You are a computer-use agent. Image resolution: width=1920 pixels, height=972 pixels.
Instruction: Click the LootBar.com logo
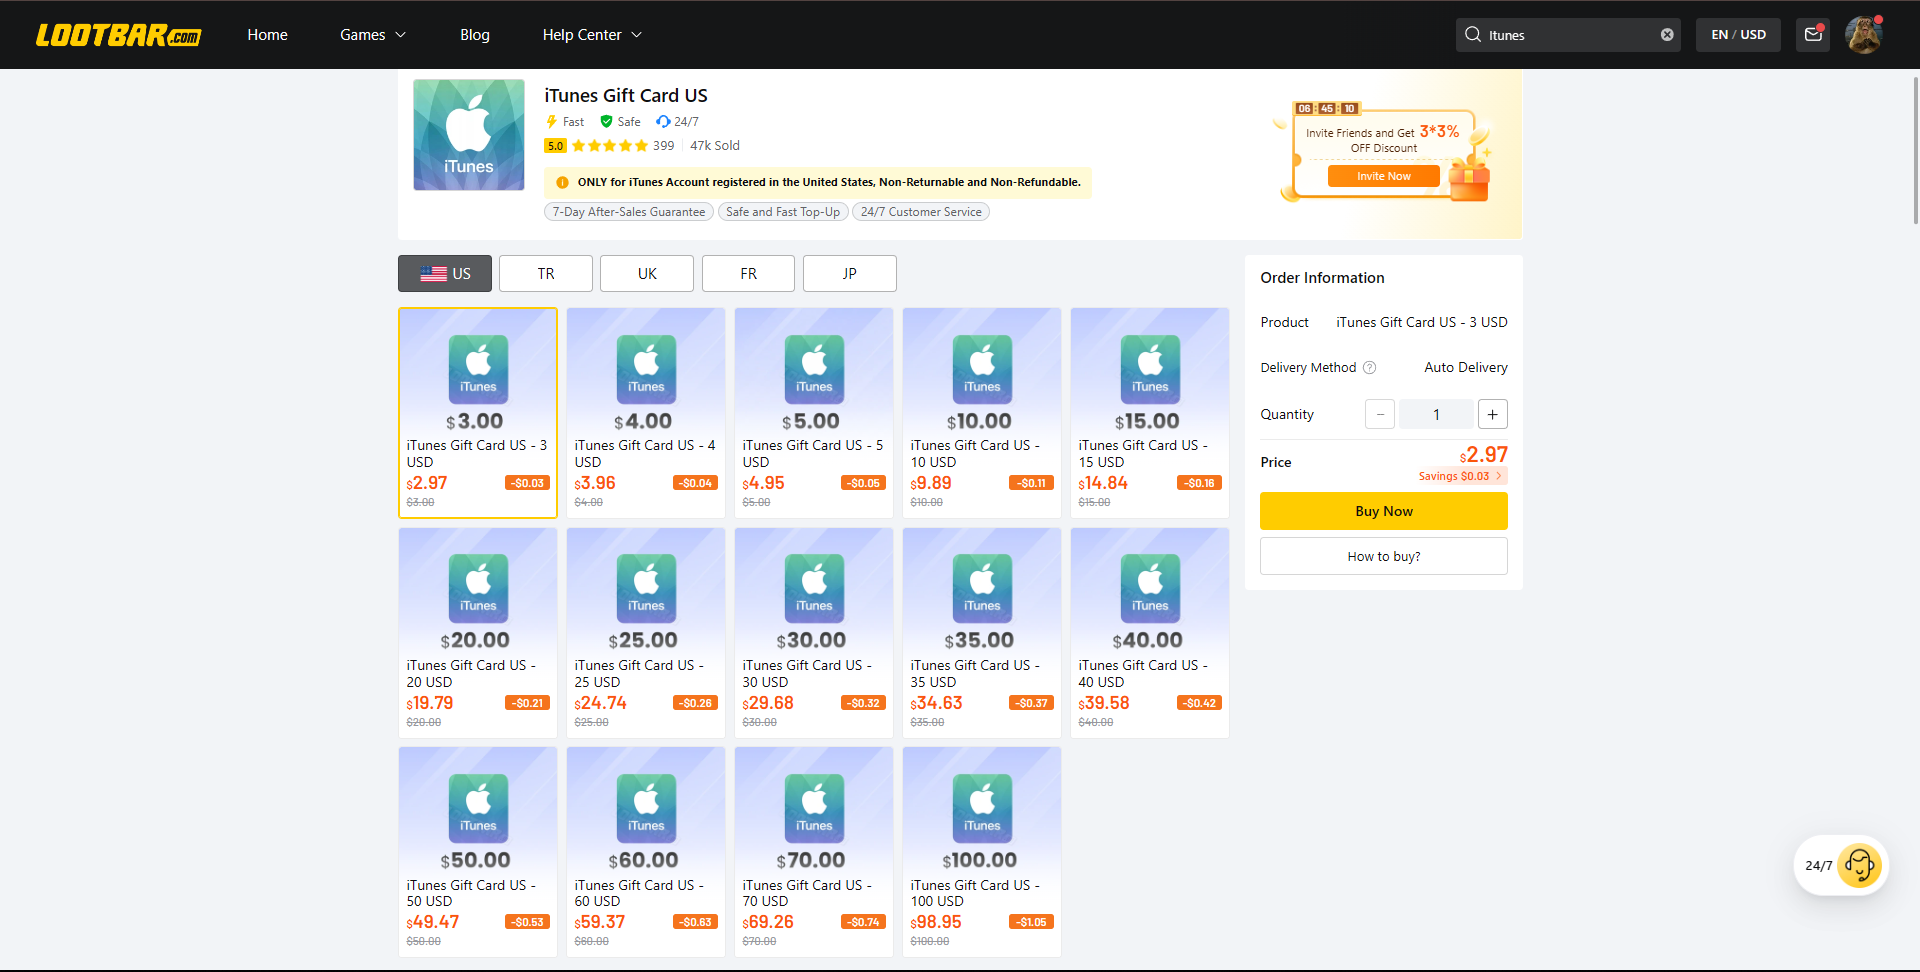(118, 35)
